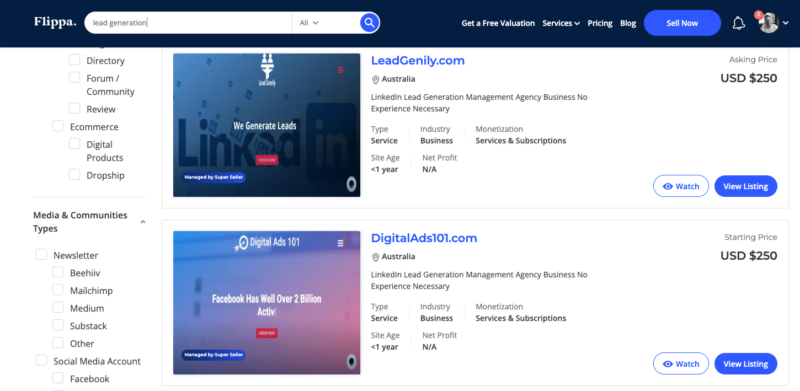This screenshot has height=391, width=800.
Task: Click Services & Subscriptions under LeadGenily
Action: [x=521, y=141]
